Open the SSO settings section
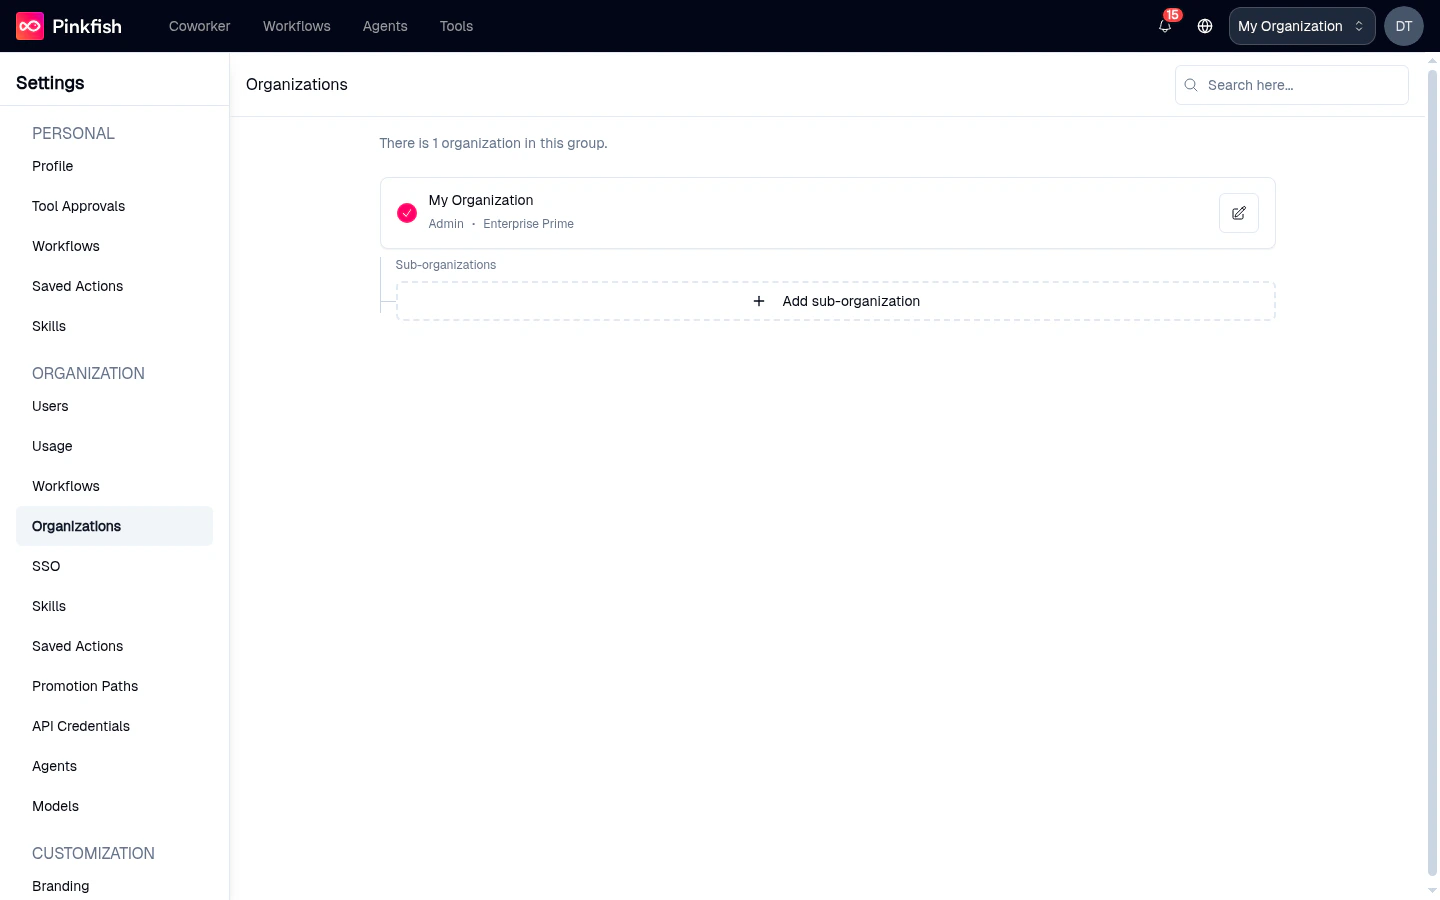 (x=46, y=566)
